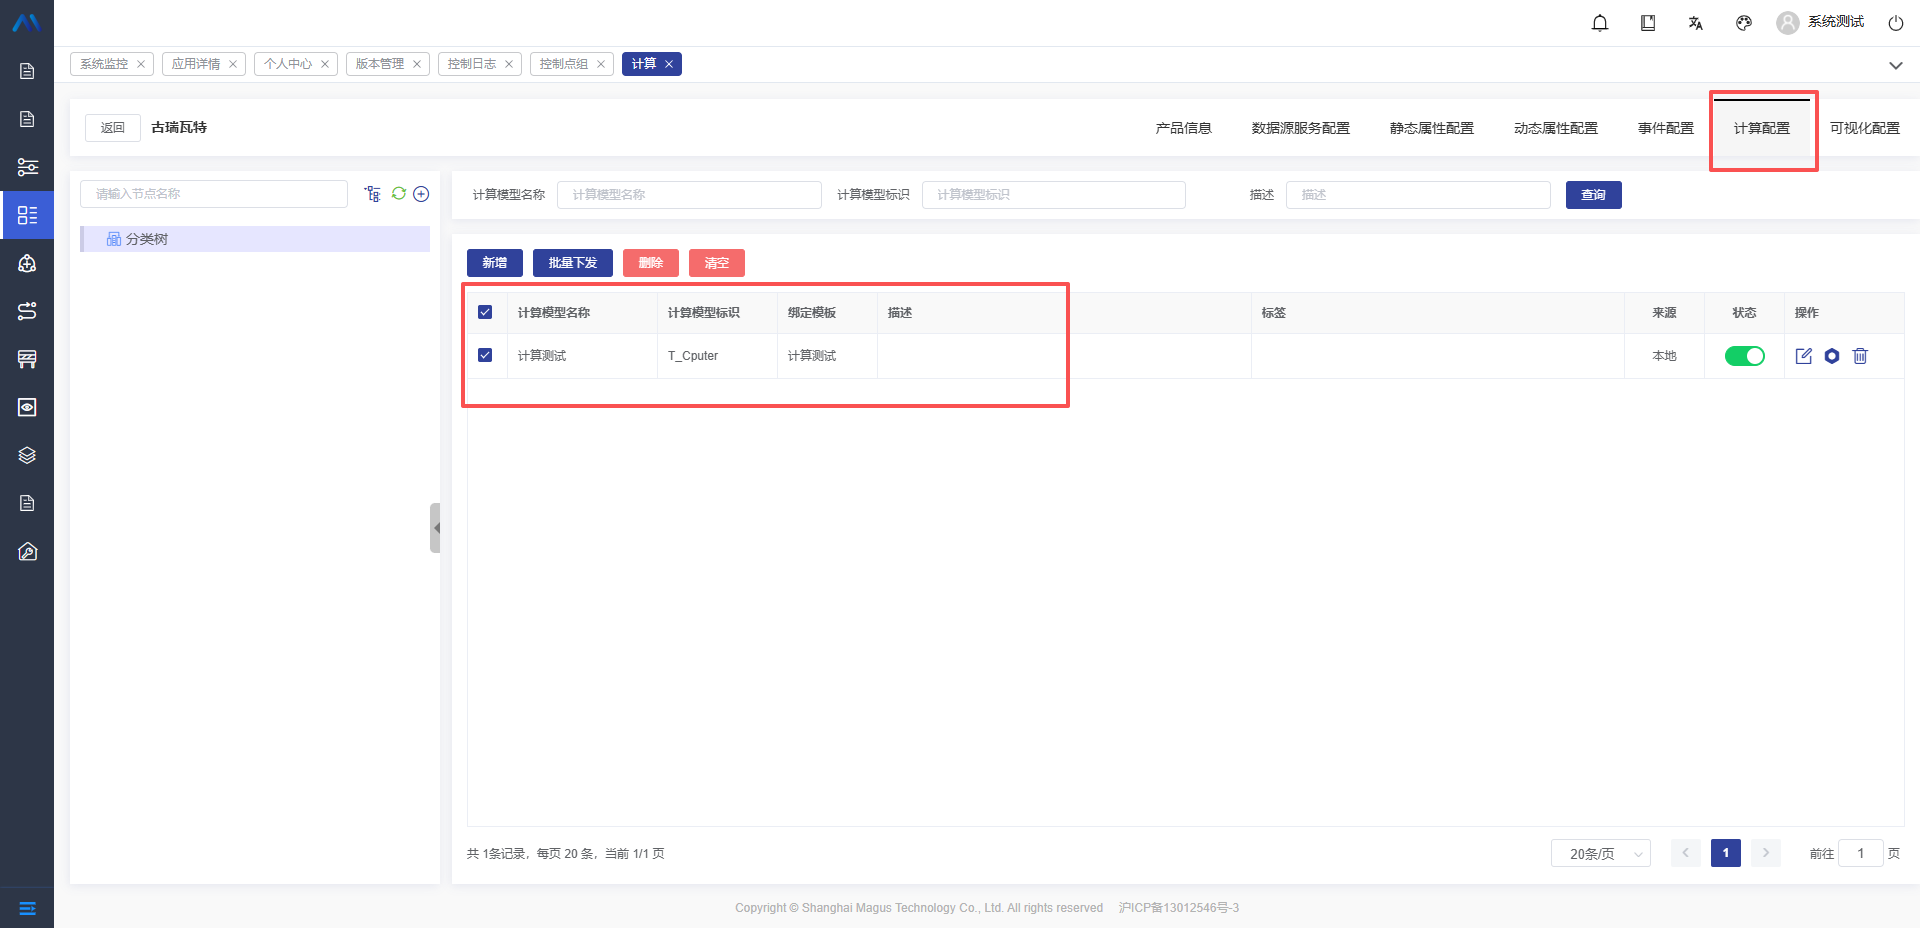Screen dimensions: 1920x928
Task: Uncheck the 计算测试 row checkbox
Action: point(485,355)
